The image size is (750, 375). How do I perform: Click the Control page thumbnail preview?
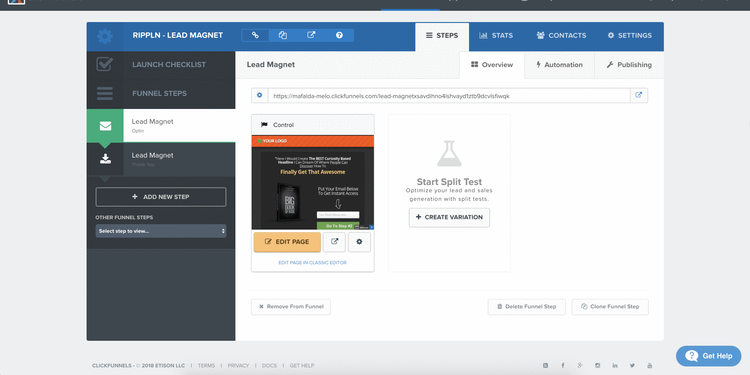click(313, 182)
